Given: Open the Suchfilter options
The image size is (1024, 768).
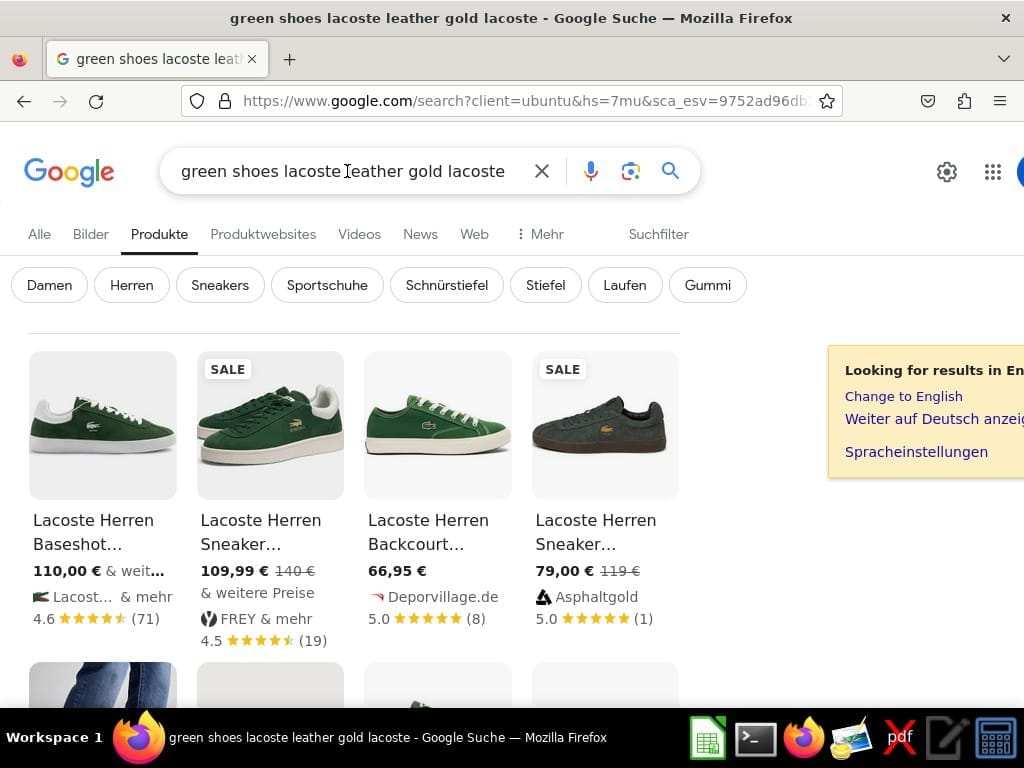Looking at the screenshot, I should point(658,234).
